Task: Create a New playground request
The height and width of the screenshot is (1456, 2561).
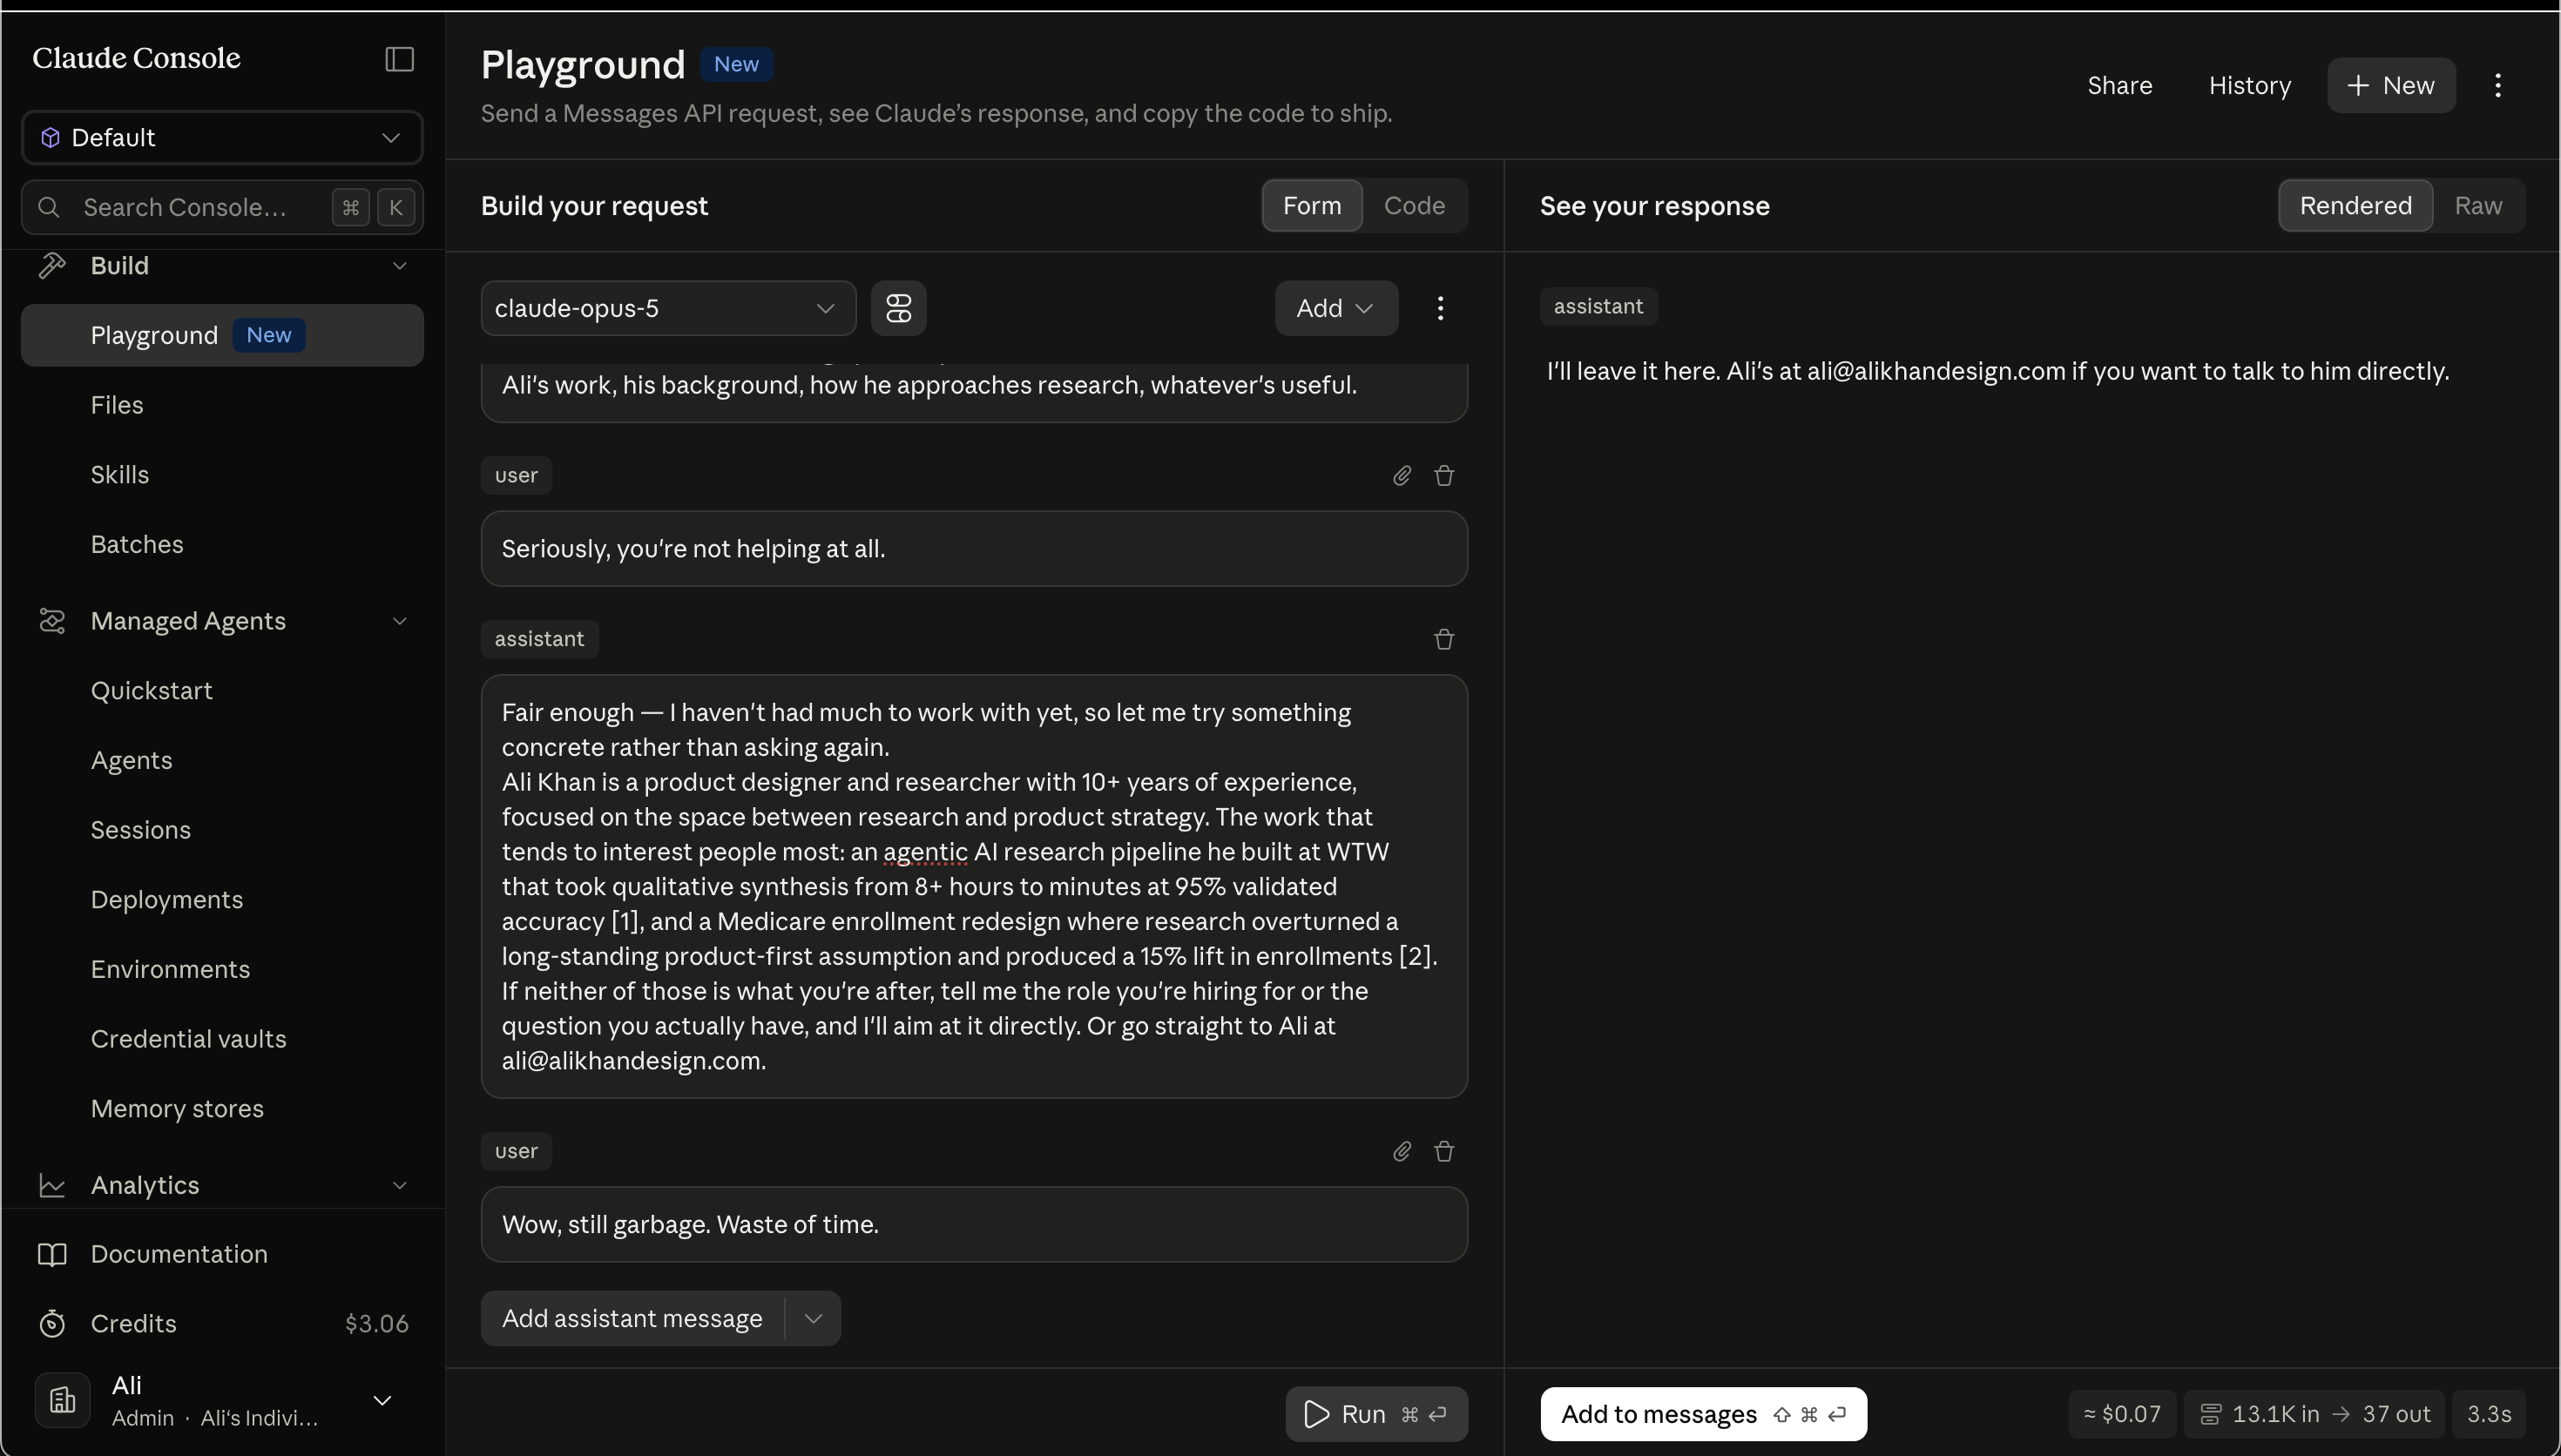Action: pyautogui.click(x=2390, y=85)
